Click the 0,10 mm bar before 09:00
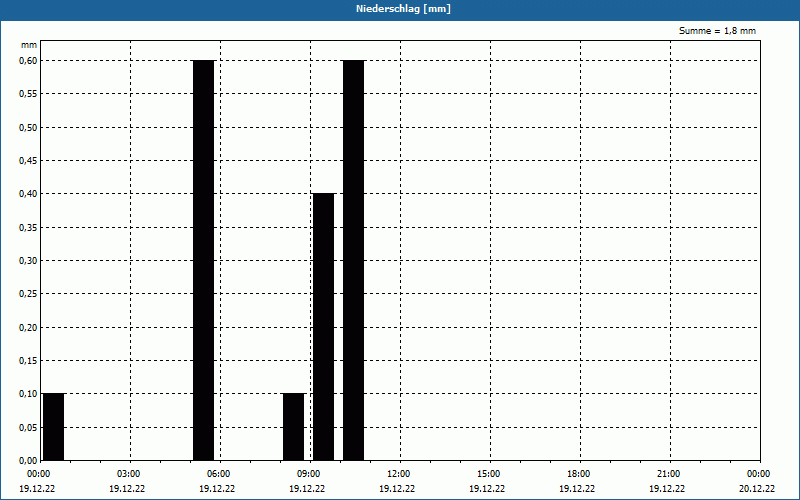The image size is (800, 500). 293,427
